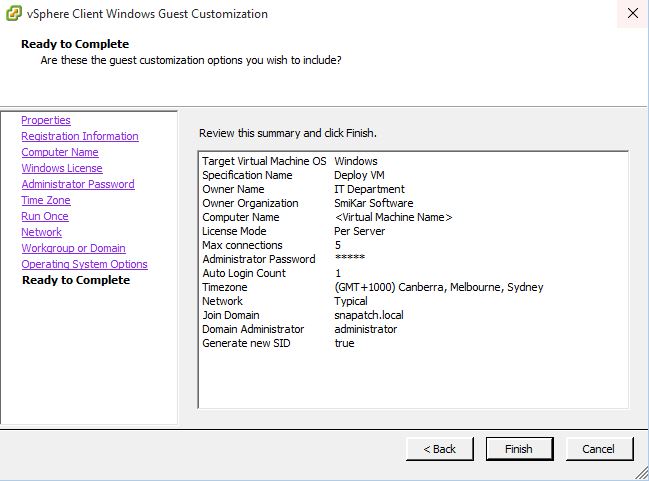Click the <Virtual Machine Name> value

click(x=394, y=217)
